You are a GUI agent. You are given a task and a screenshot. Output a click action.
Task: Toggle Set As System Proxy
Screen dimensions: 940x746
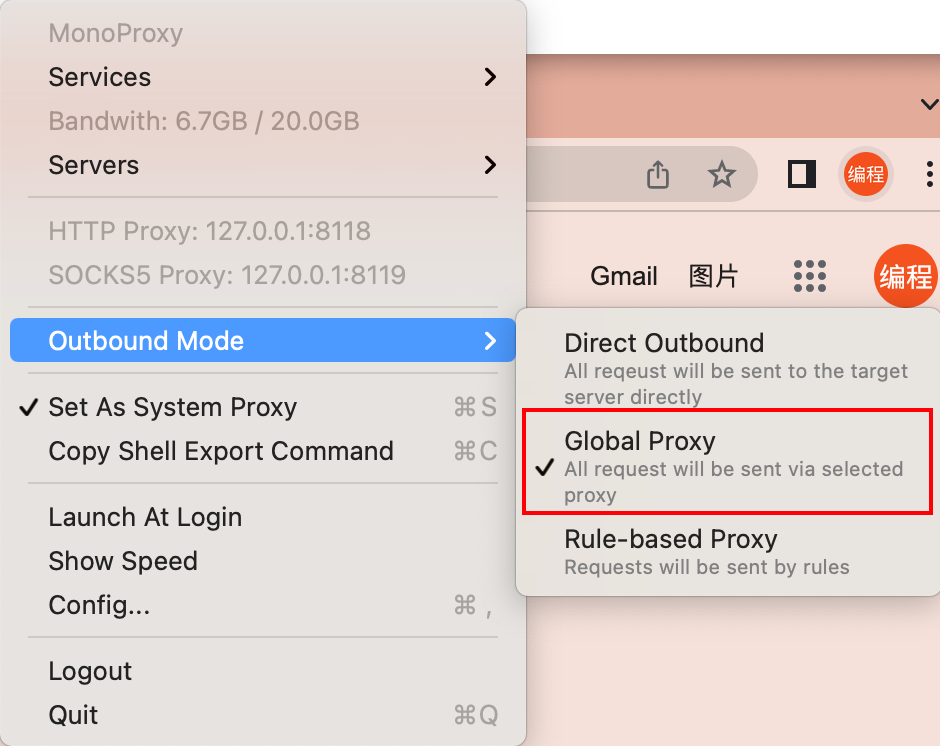click(172, 407)
